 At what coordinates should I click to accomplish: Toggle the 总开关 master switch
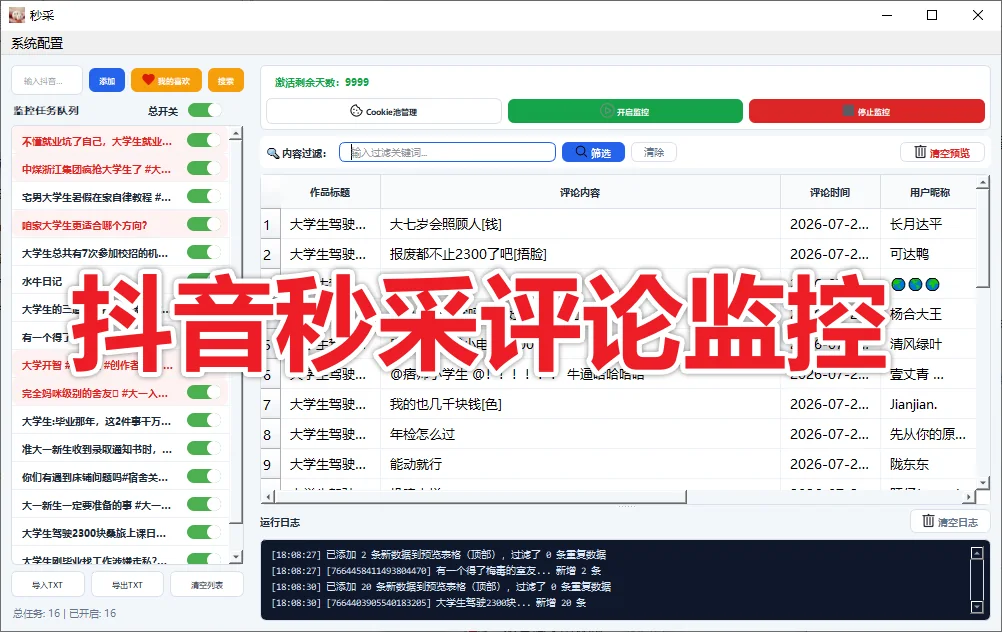pyautogui.click(x=204, y=110)
